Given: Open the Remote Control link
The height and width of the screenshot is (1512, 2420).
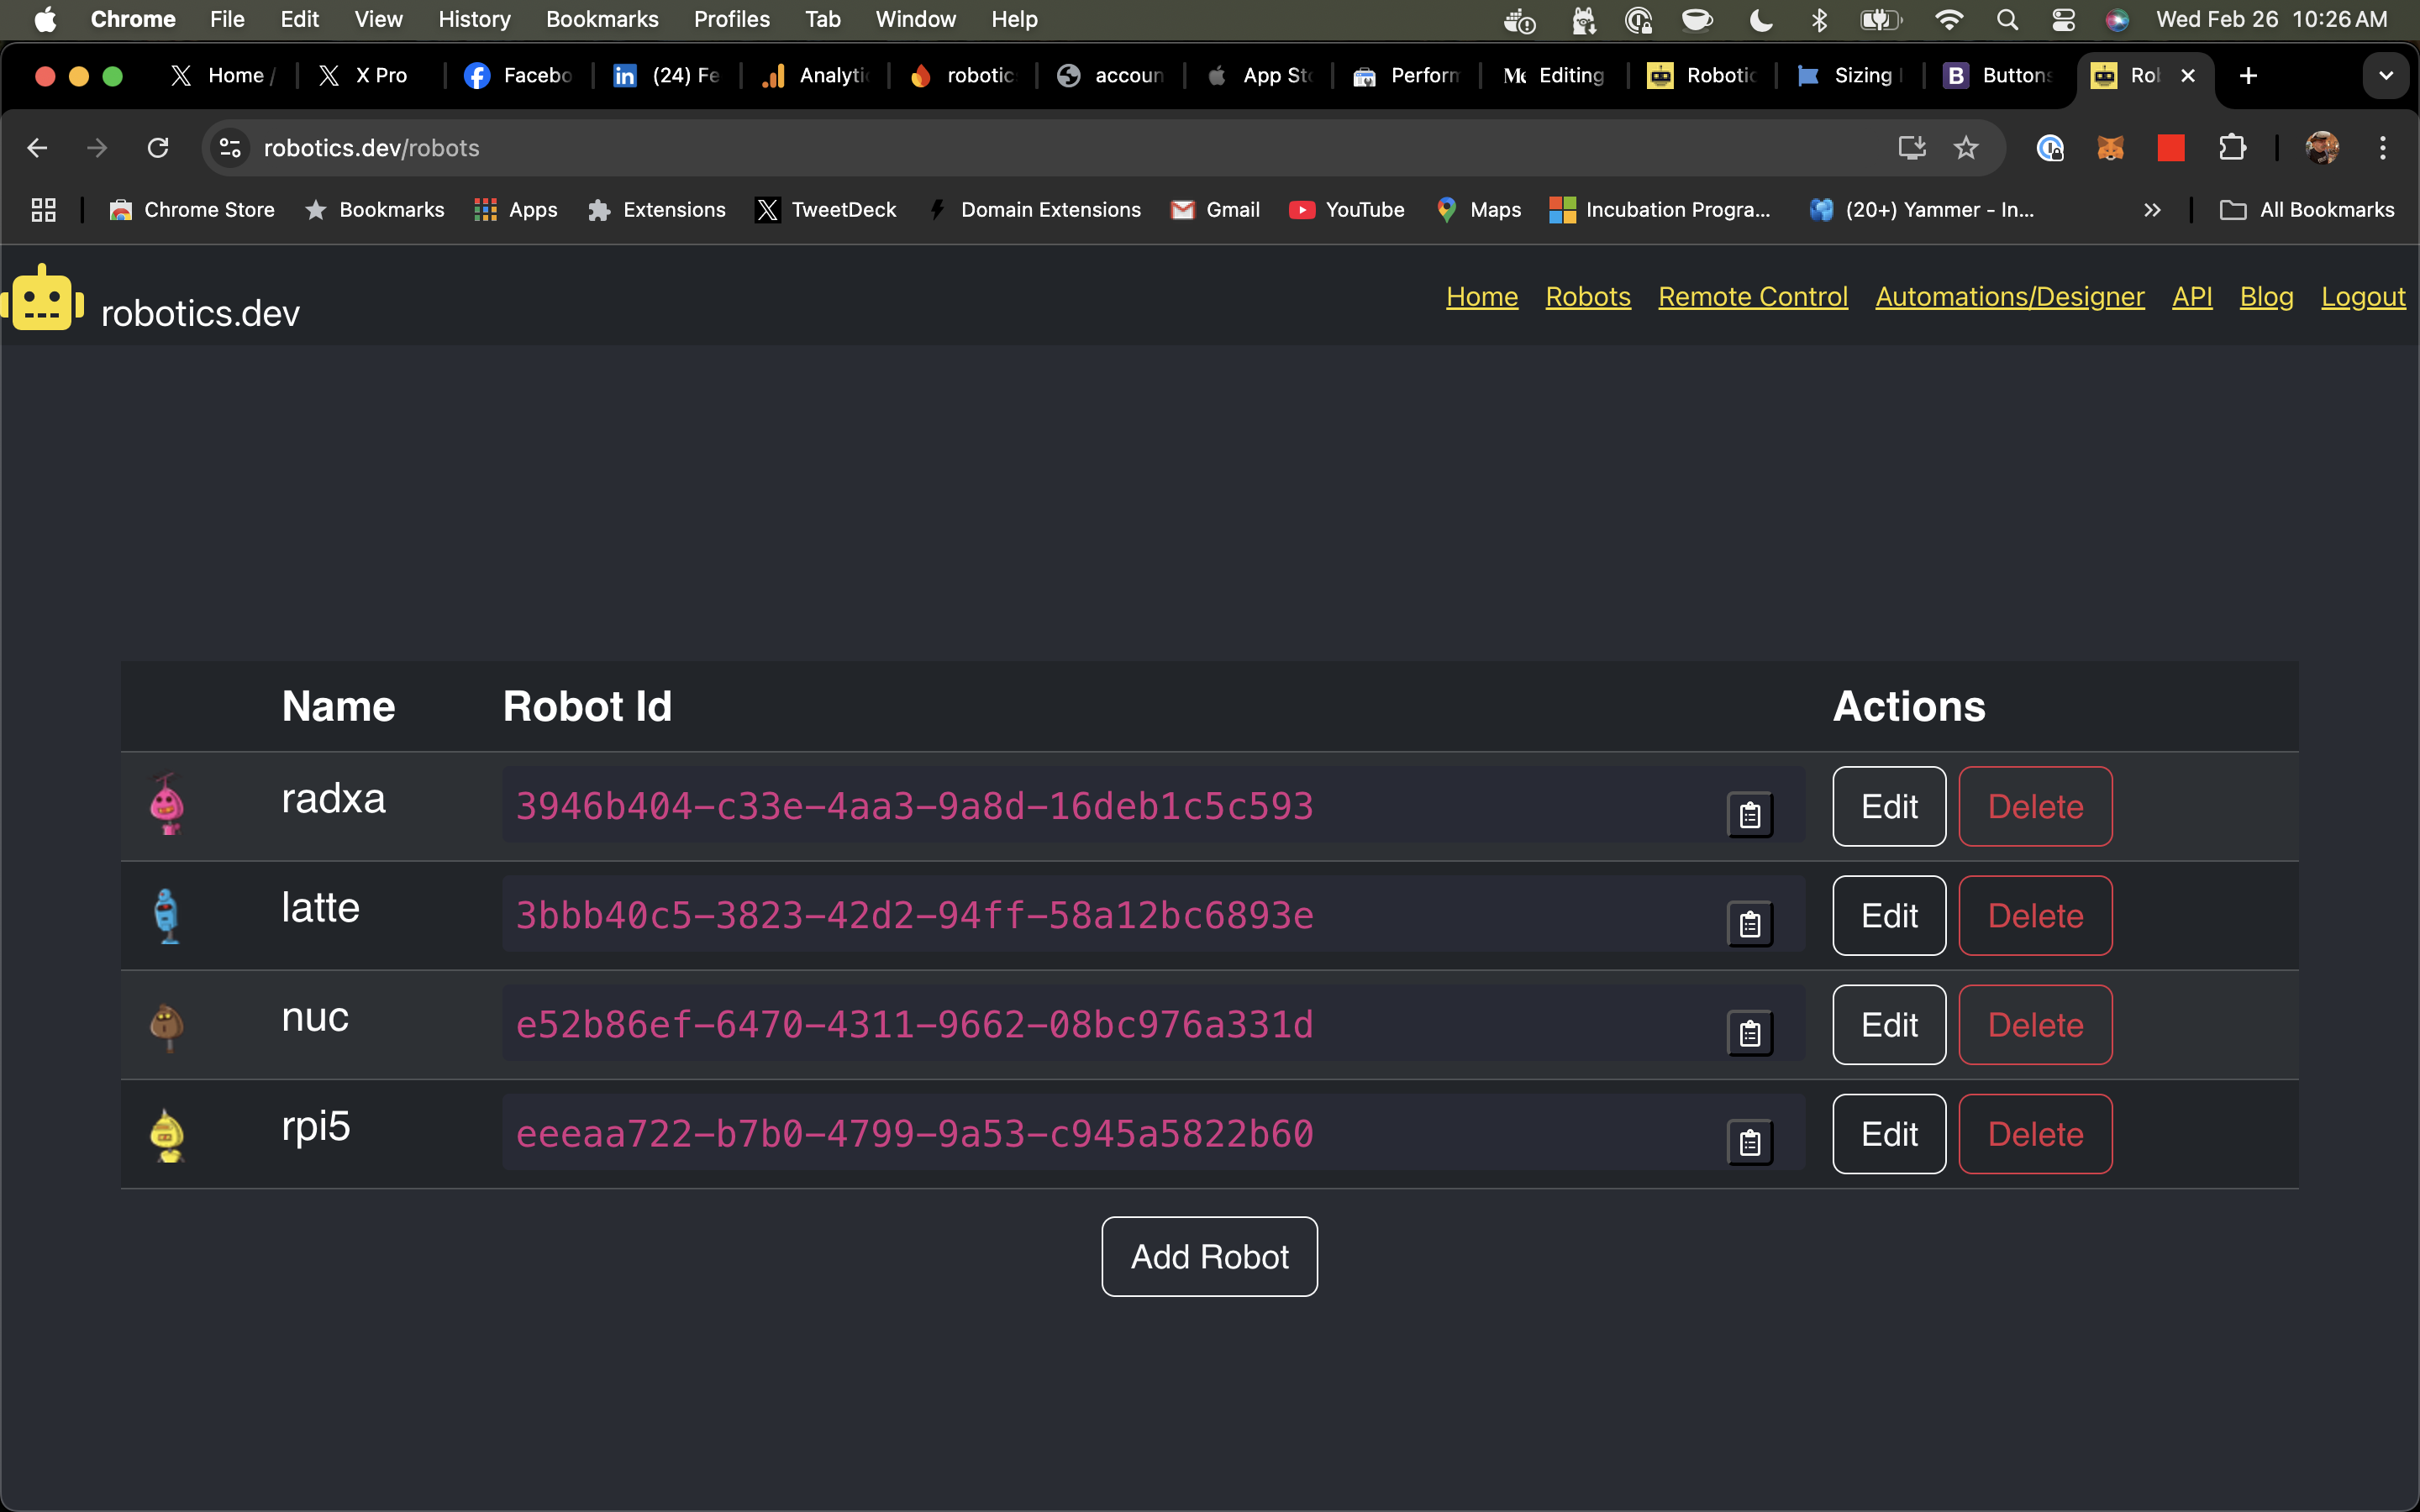Looking at the screenshot, I should 1752,296.
